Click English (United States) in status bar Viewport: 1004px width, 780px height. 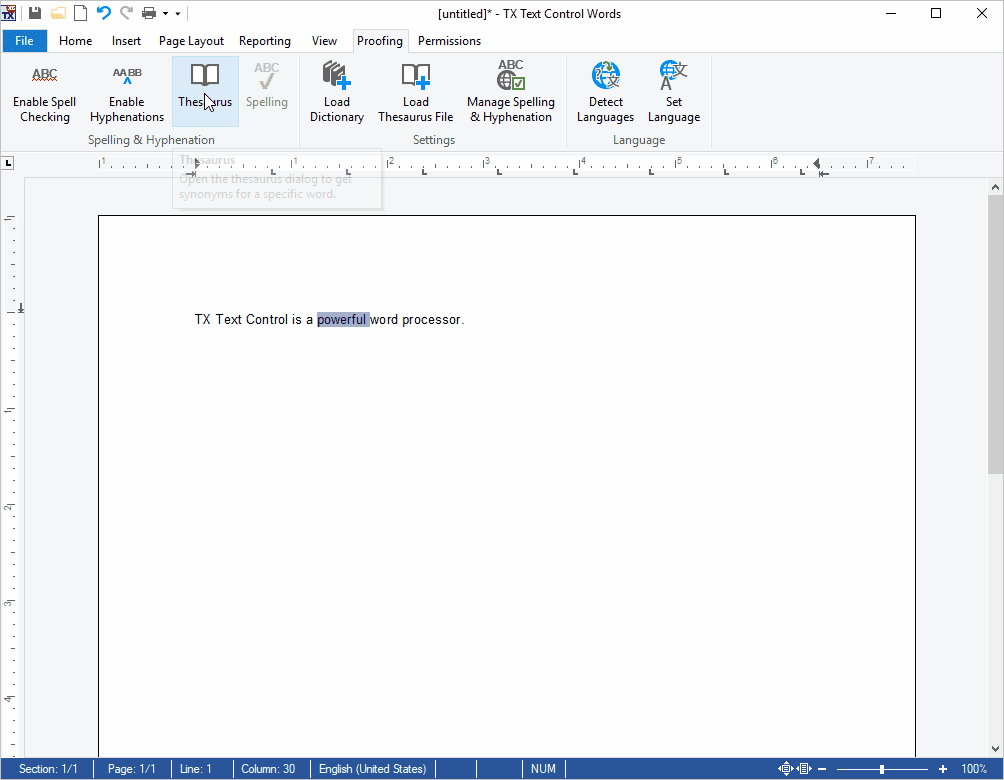tap(372, 769)
